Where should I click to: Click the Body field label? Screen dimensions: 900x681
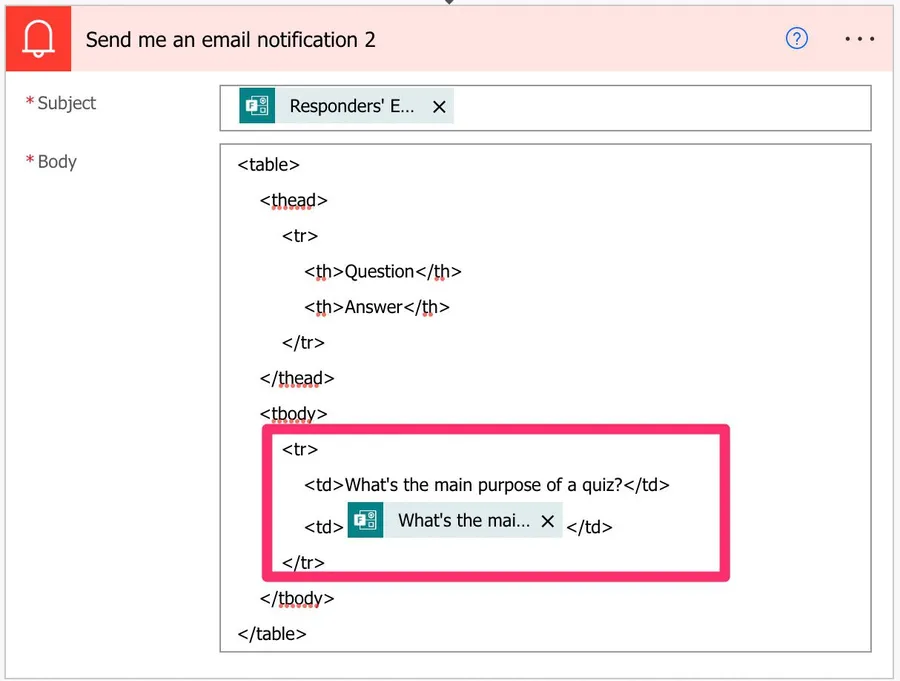point(57,162)
